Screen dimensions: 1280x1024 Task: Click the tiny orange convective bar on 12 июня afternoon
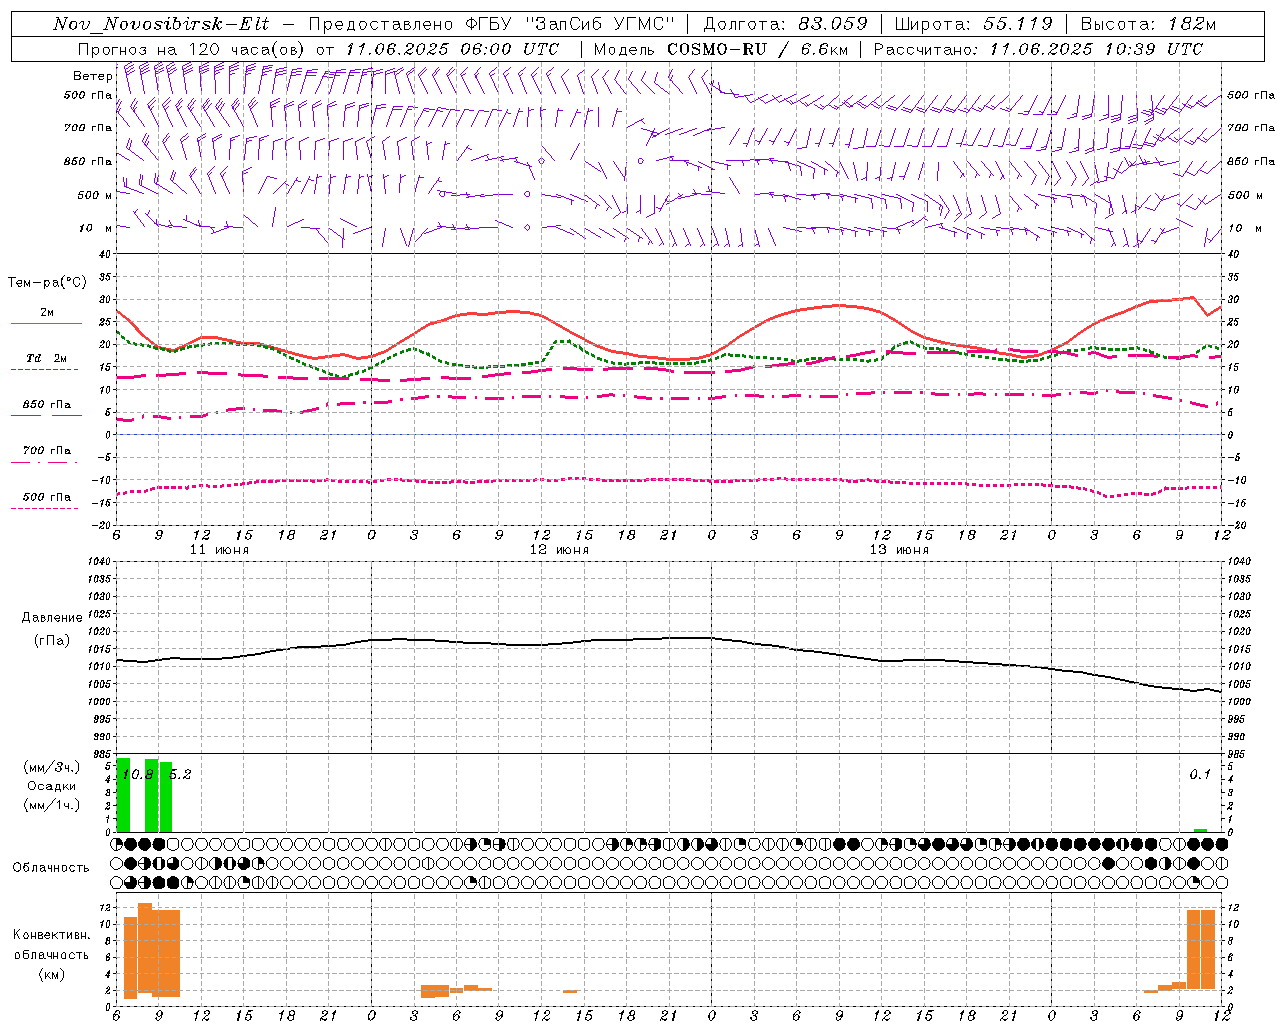coord(570,991)
